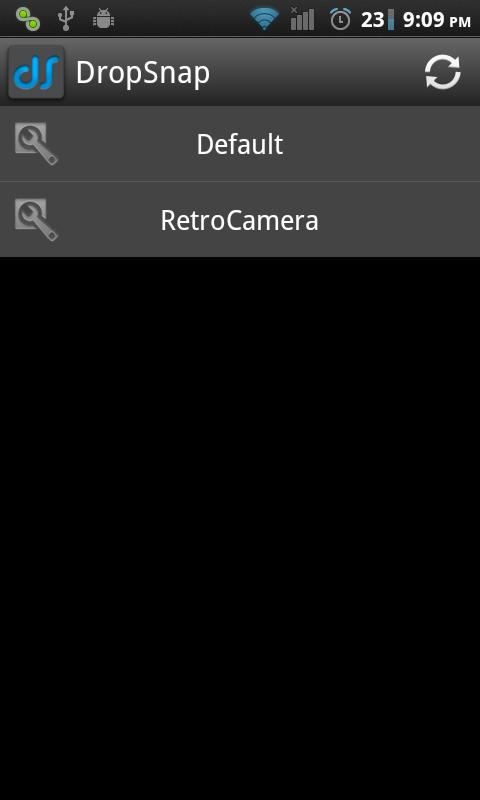Open RetroCamera settings via its label
Screen dimensions: 480x800
point(240,220)
